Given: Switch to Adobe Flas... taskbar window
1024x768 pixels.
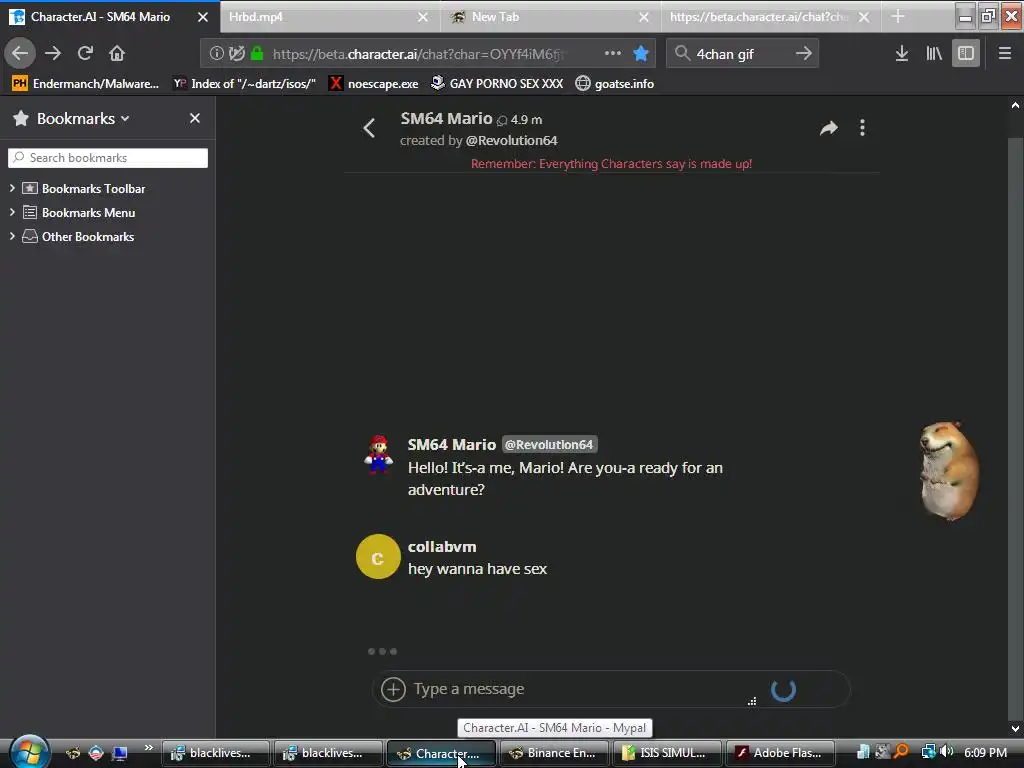Looking at the screenshot, I should tap(780, 753).
